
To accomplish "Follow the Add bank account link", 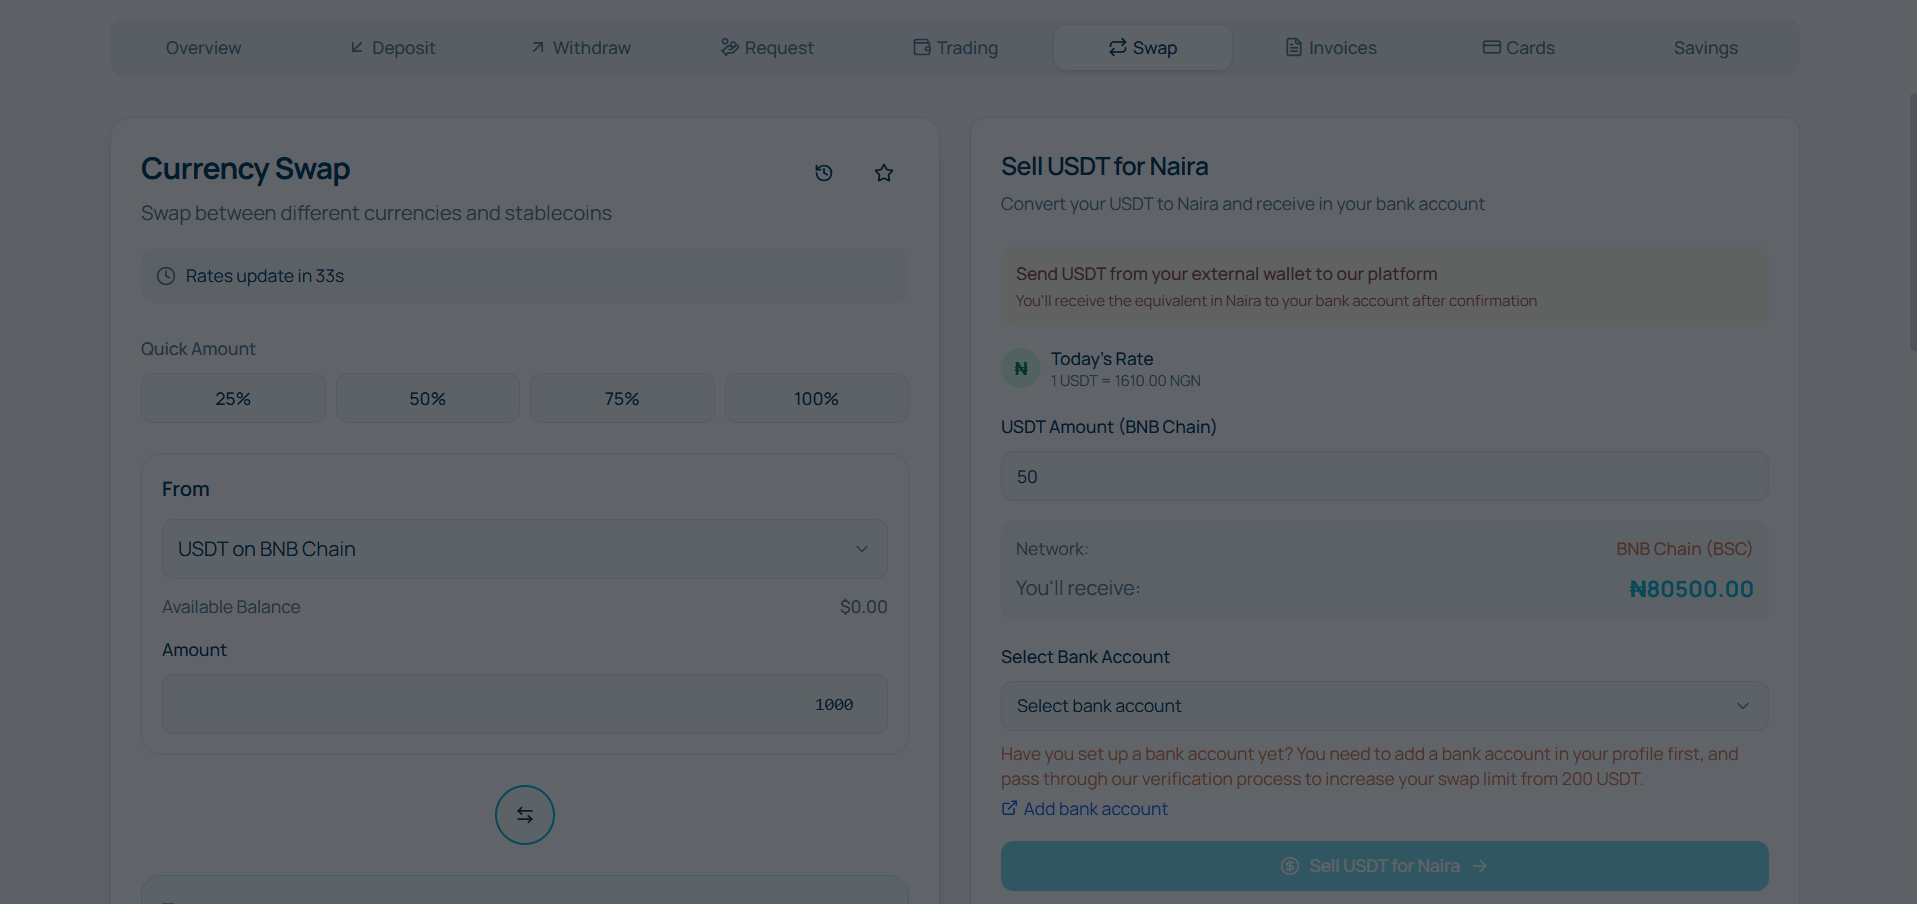I will coord(1095,808).
